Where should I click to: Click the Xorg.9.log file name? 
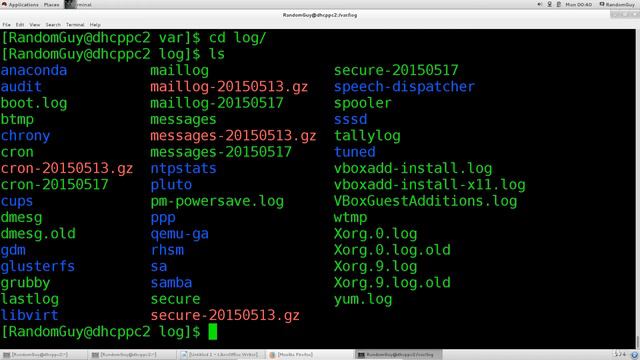point(376,267)
